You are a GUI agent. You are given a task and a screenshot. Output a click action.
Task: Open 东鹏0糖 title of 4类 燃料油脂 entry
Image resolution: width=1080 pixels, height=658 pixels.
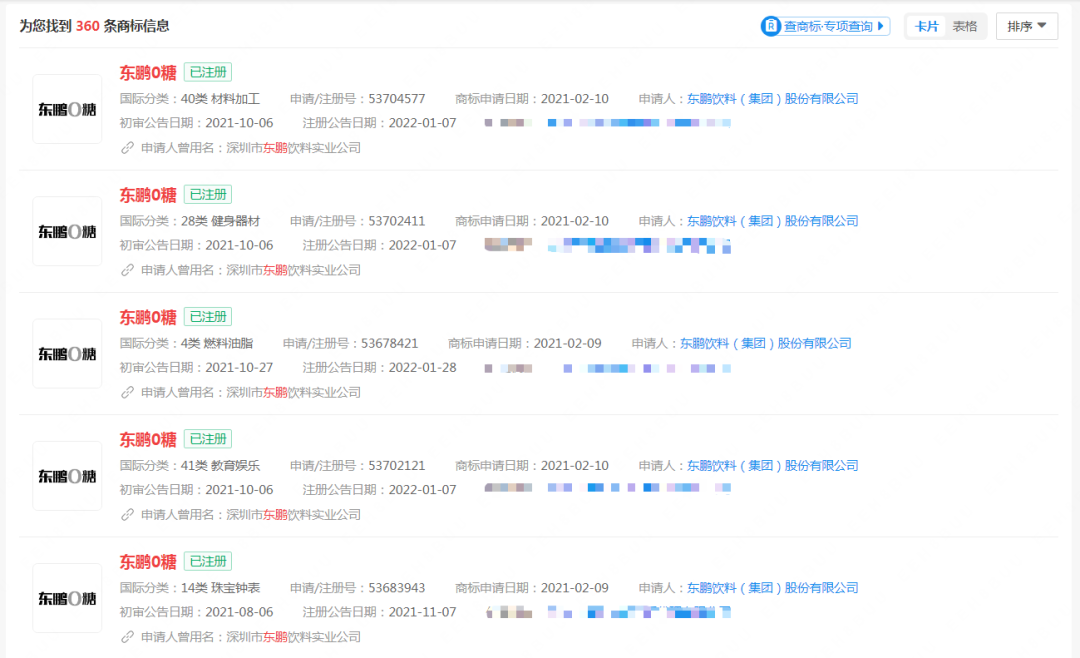148,317
